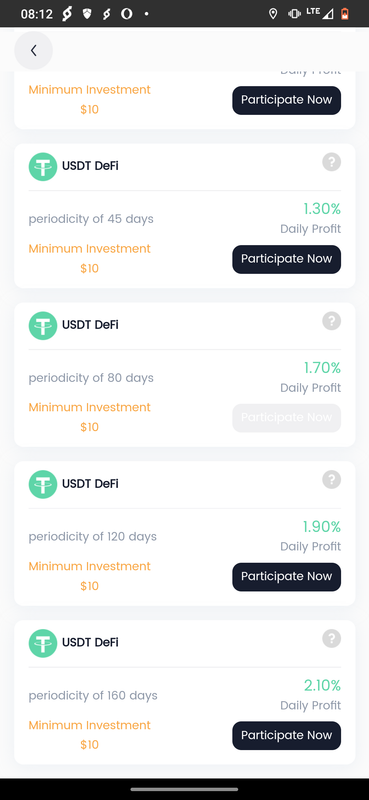Open help icon on 120 days plan
369x800 pixels.
(x=331, y=480)
